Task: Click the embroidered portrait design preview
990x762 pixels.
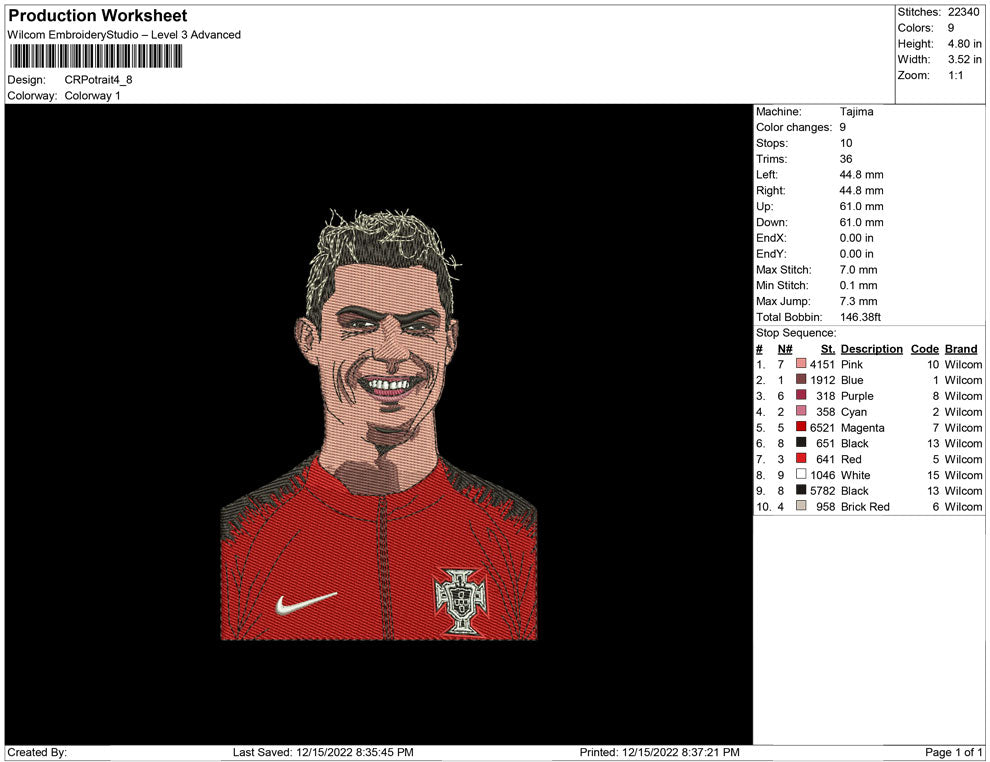Action: [379, 424]
